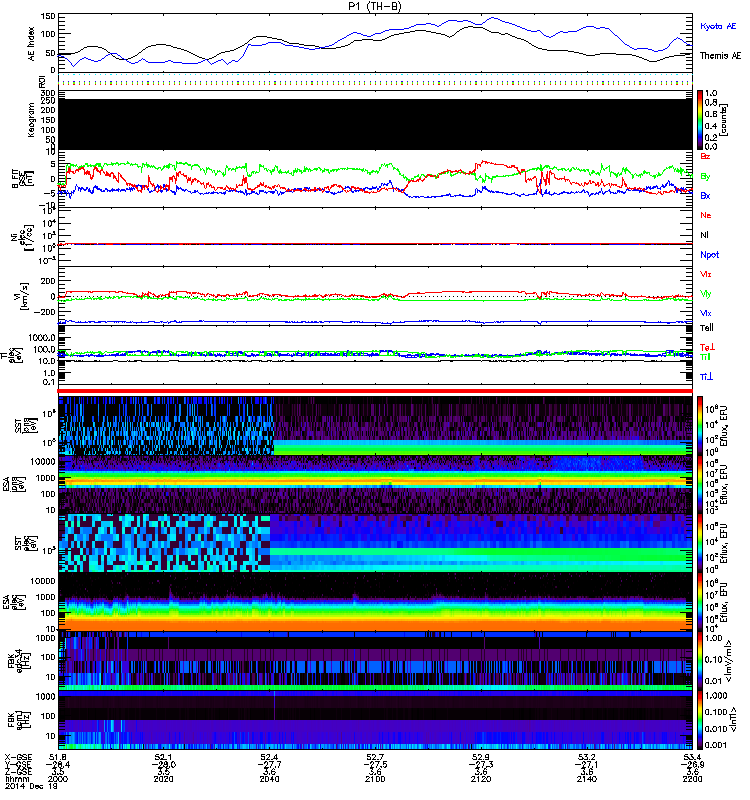Click the ESA electron Eflux color bar
The height and width of the screenshot is (800, 750).
(x=700, y=602)
